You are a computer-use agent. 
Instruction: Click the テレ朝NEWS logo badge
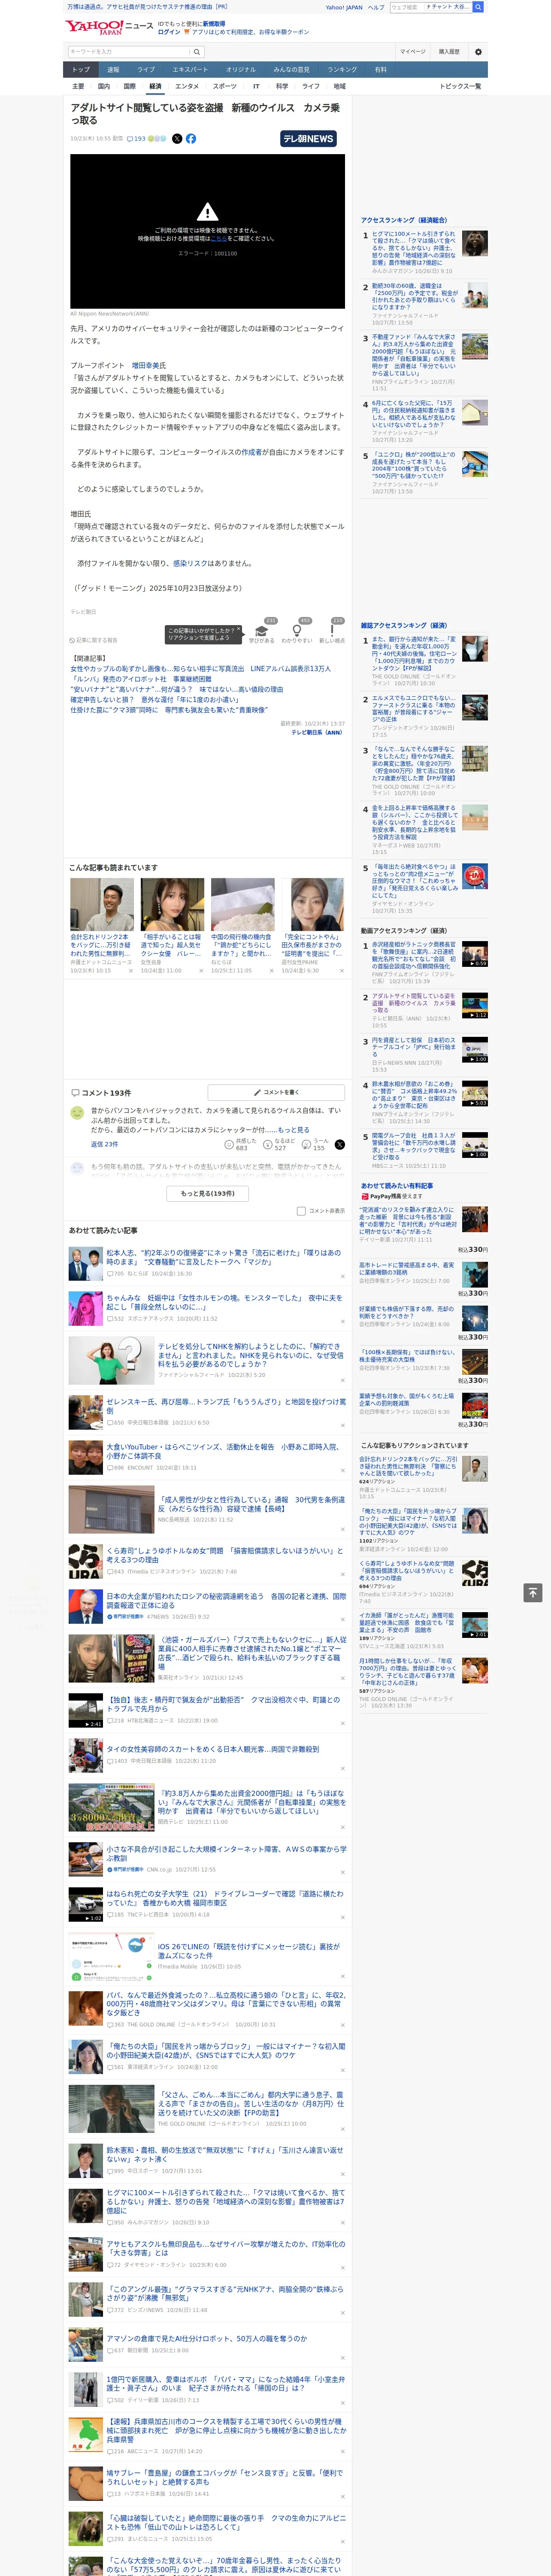click(308, 139)
